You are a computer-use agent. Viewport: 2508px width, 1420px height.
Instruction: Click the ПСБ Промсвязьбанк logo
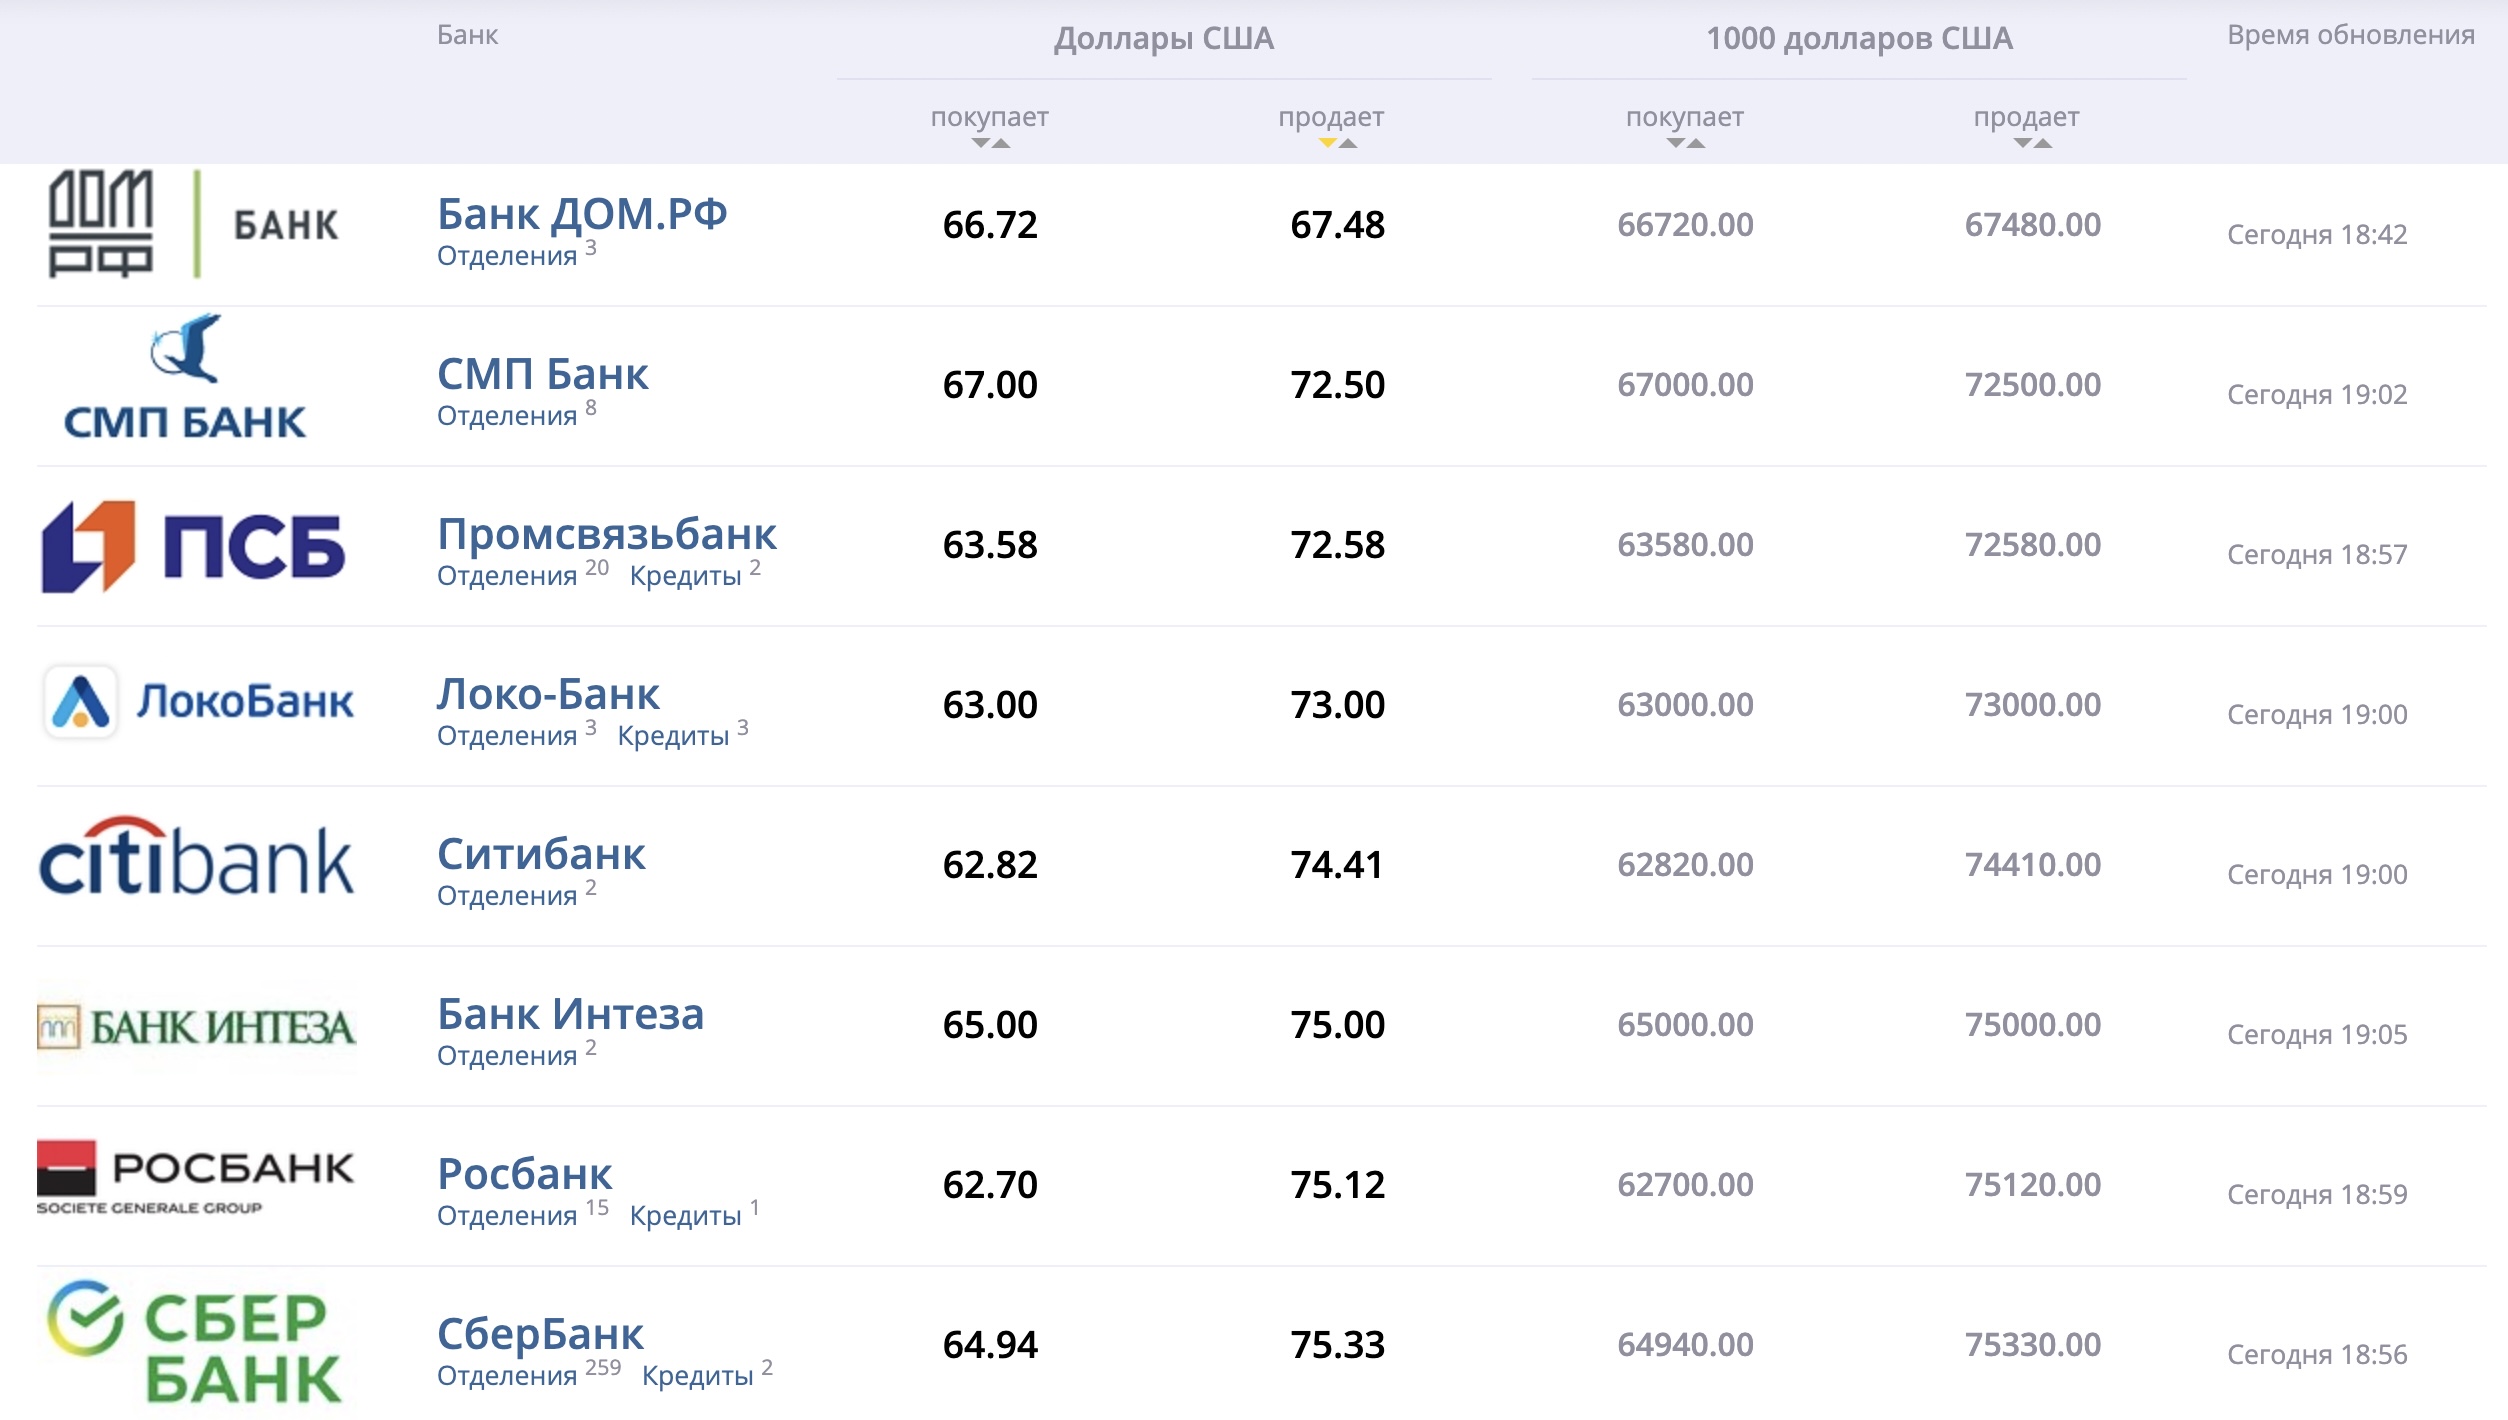pos(193,546)
